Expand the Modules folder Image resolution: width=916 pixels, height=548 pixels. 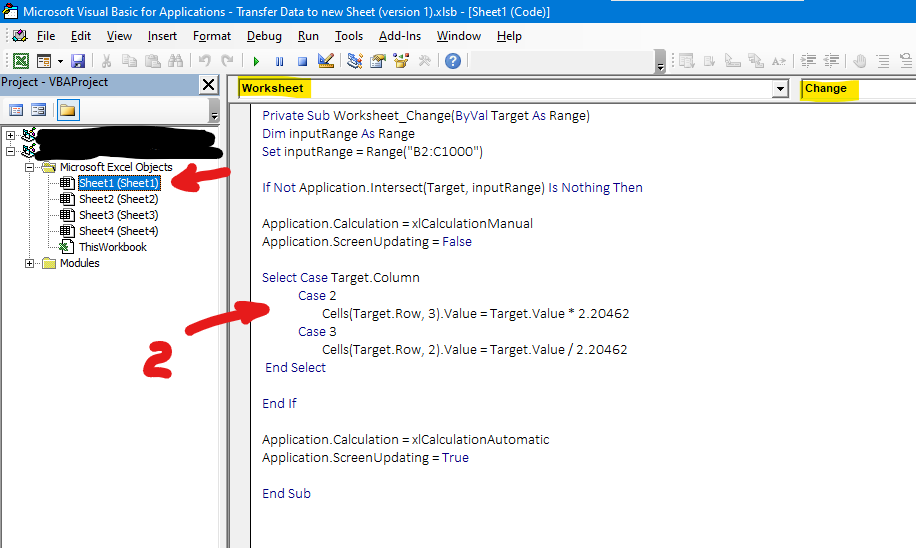(x=29, y=263)
